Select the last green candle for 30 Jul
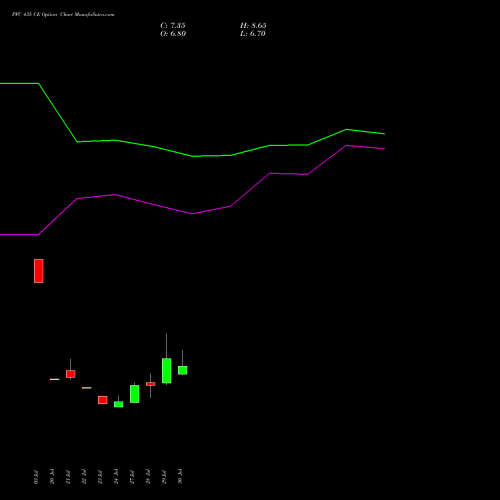The image size is (500, 500). pyautogui.click(x=183, y=370)
